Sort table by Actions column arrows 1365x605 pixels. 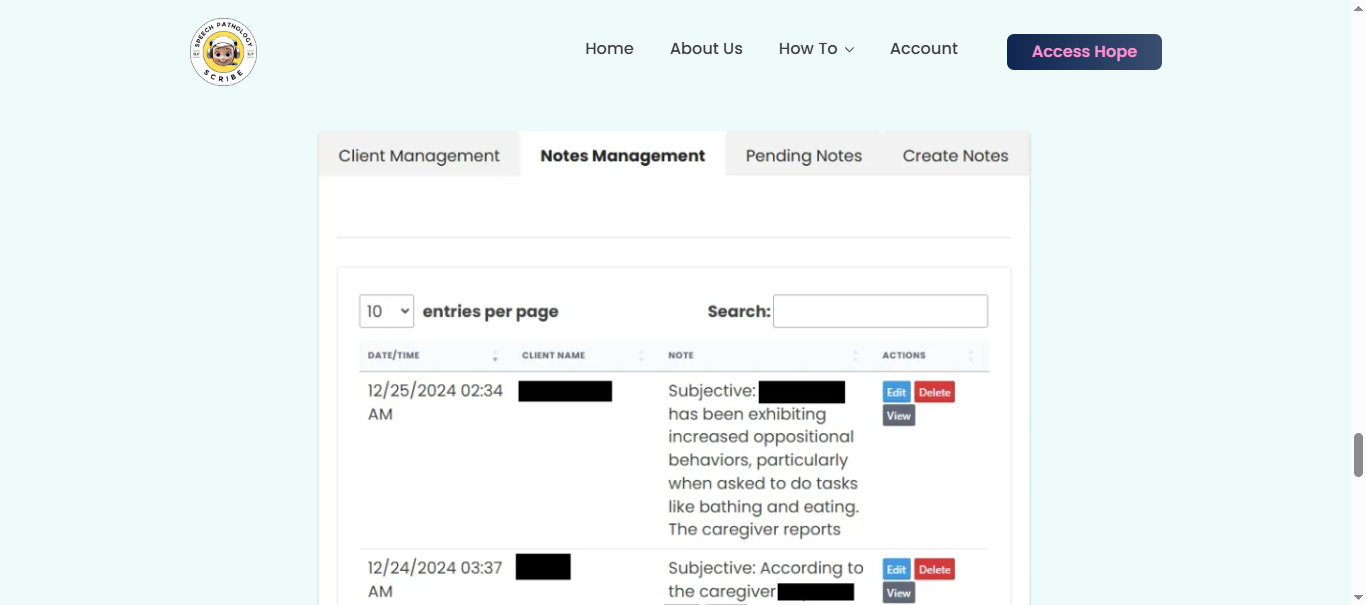click(970, 356)
